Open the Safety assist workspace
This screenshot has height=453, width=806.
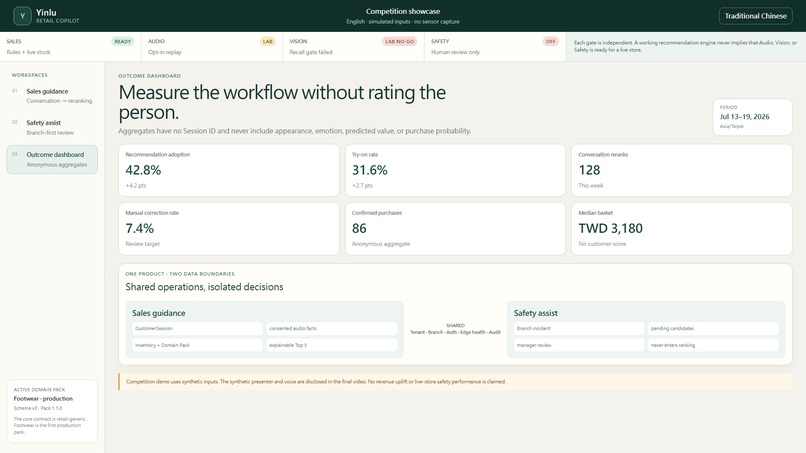[52, 127]
